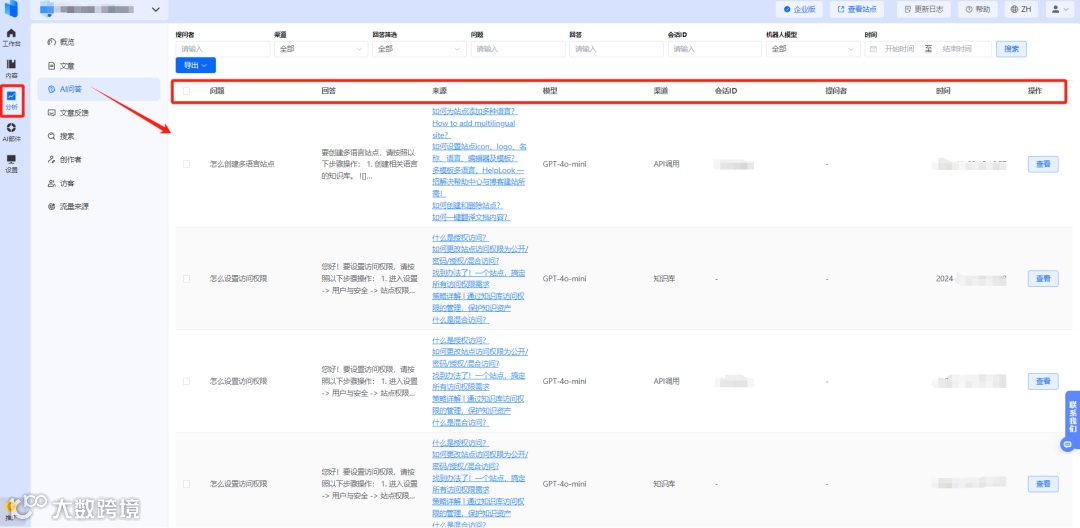Click the 概览 gauge icon in the sidebar

click(x=51, y=42)
